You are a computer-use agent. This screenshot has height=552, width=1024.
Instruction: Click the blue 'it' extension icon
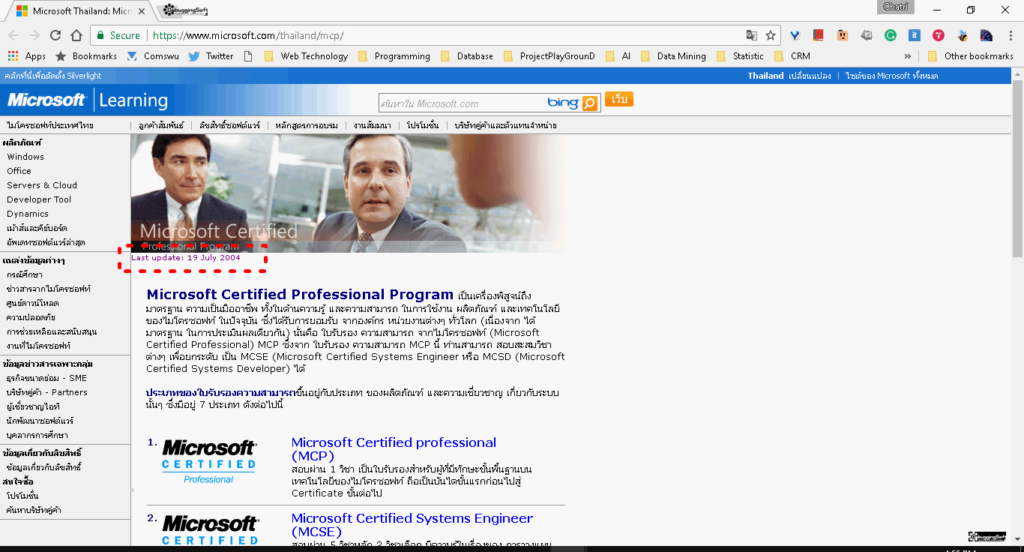click(x=914, y=35)
